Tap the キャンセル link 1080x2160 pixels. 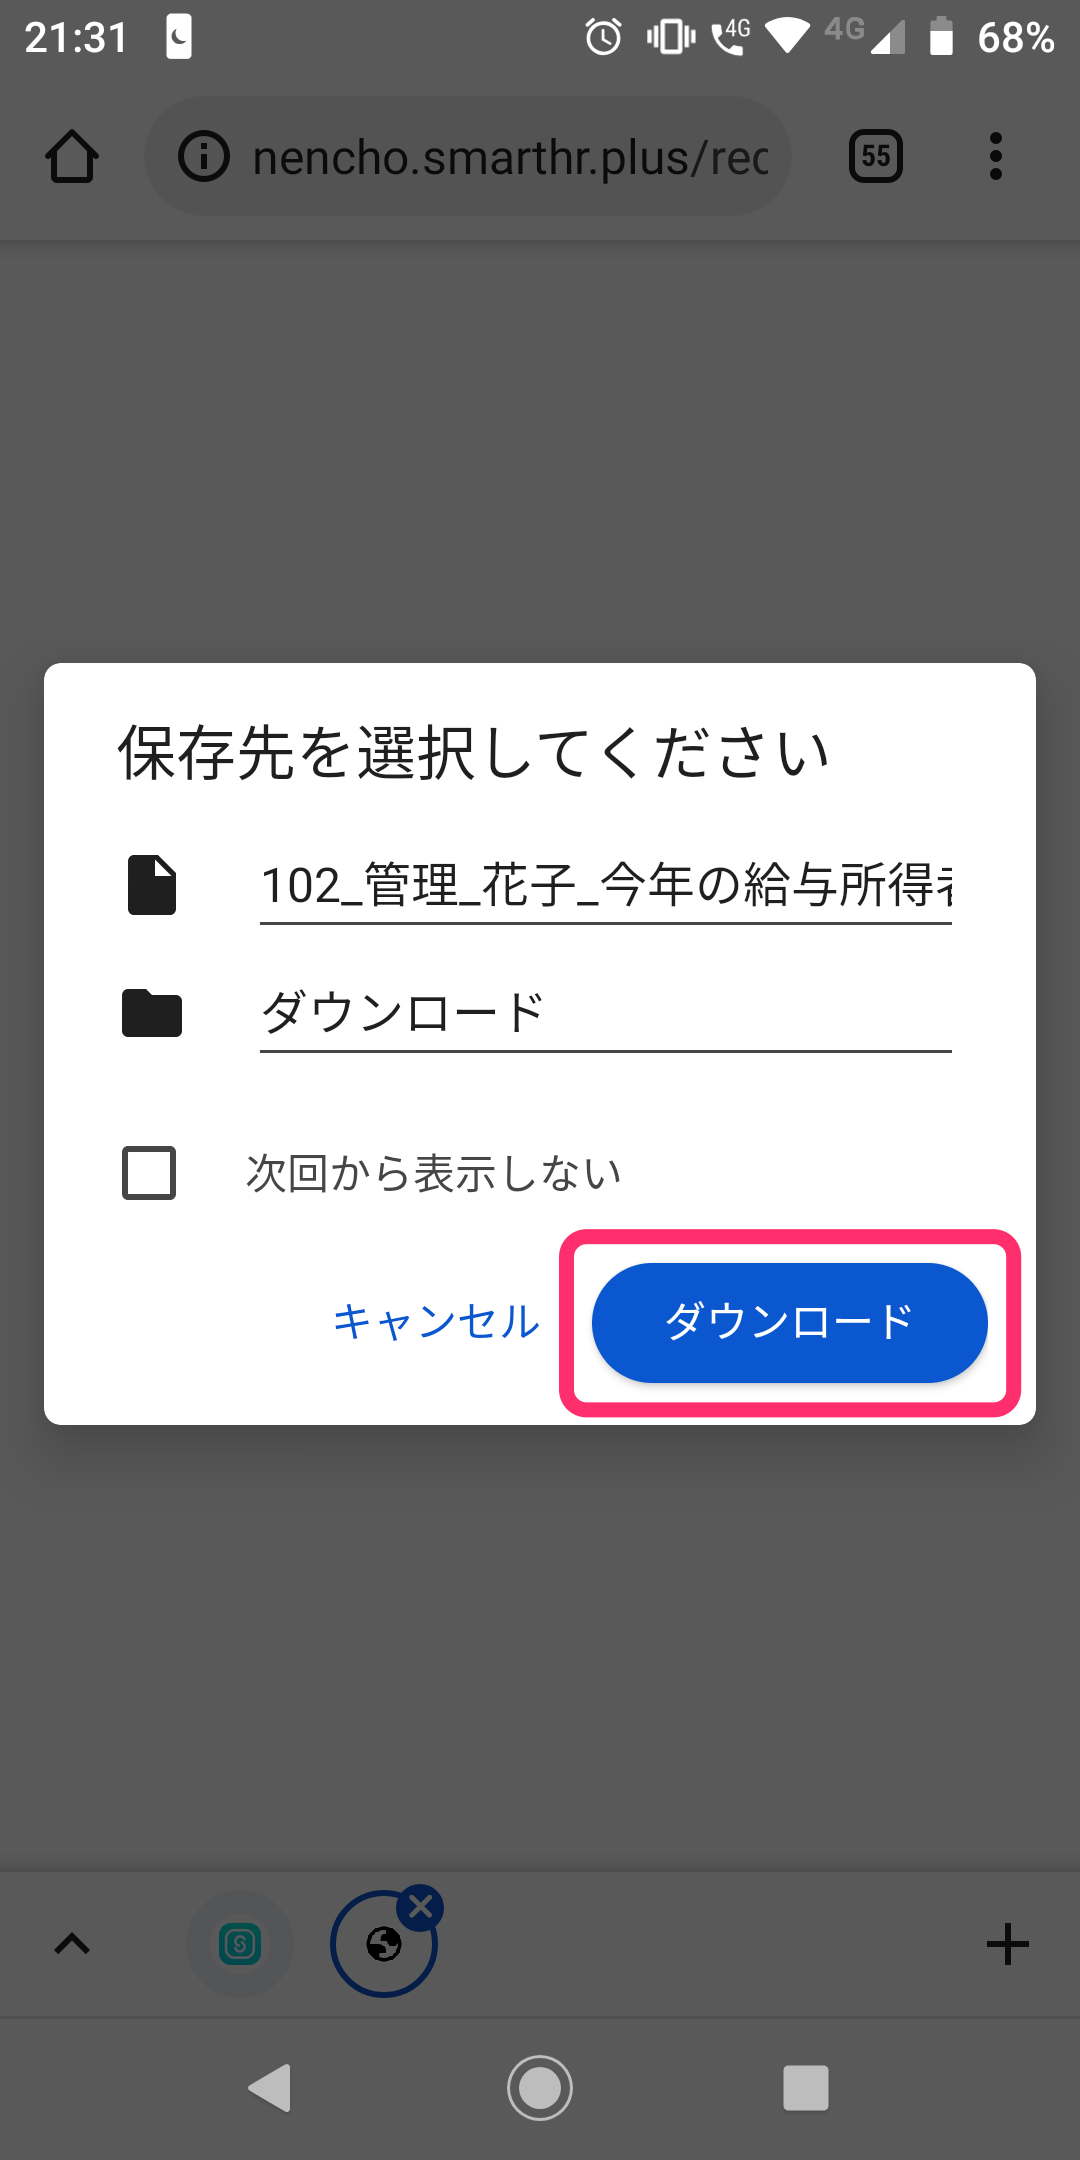(436, 1322)
